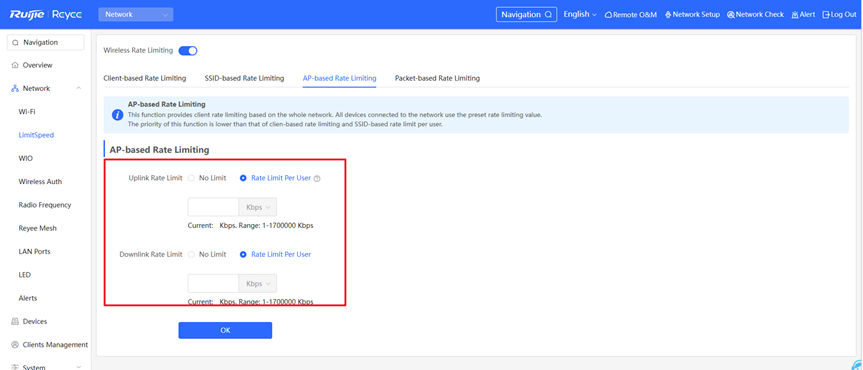The width and height of the screenshot is (863, 370).
Task: Click the Uplink rate value input field
Action: [x=213, y=207]
